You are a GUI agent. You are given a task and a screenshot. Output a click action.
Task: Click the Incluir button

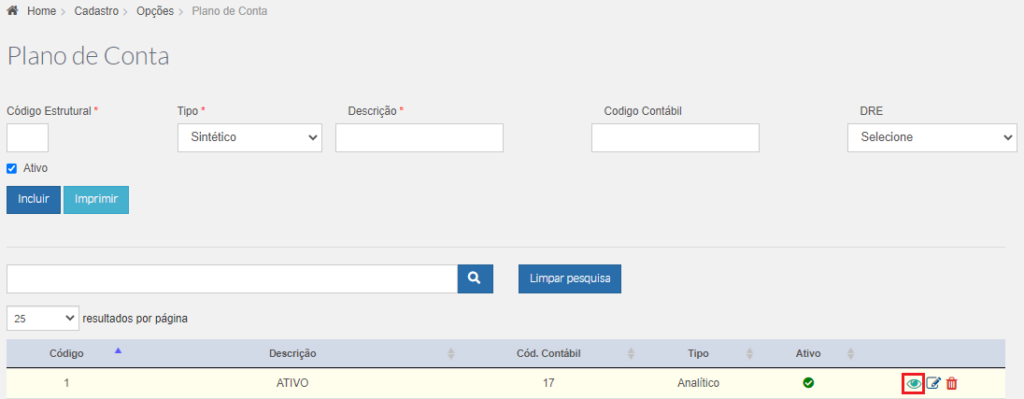pos(33,200)
